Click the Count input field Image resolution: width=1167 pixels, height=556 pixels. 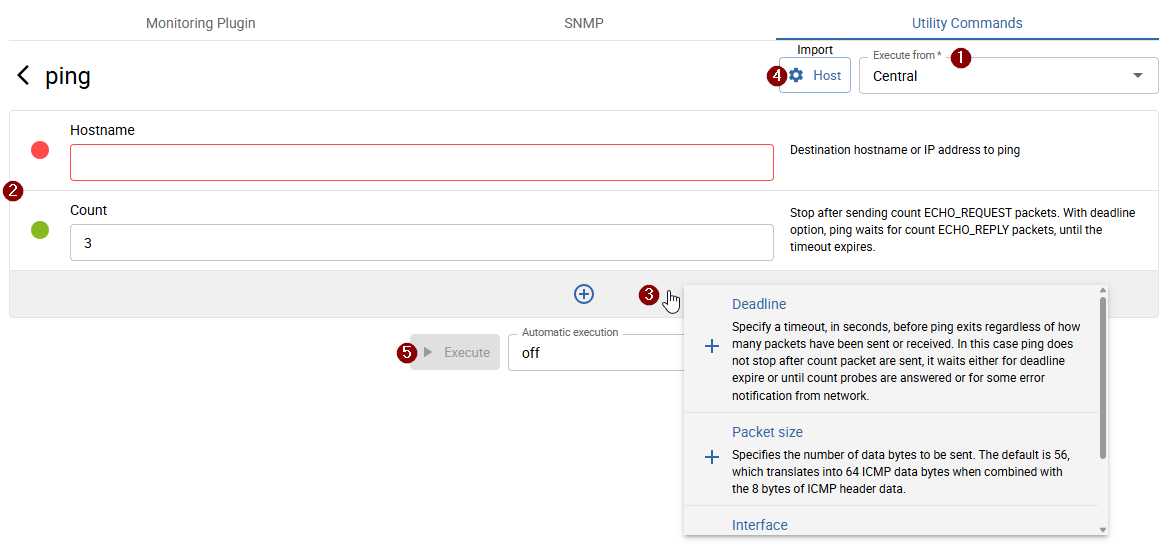coord(421,243)
